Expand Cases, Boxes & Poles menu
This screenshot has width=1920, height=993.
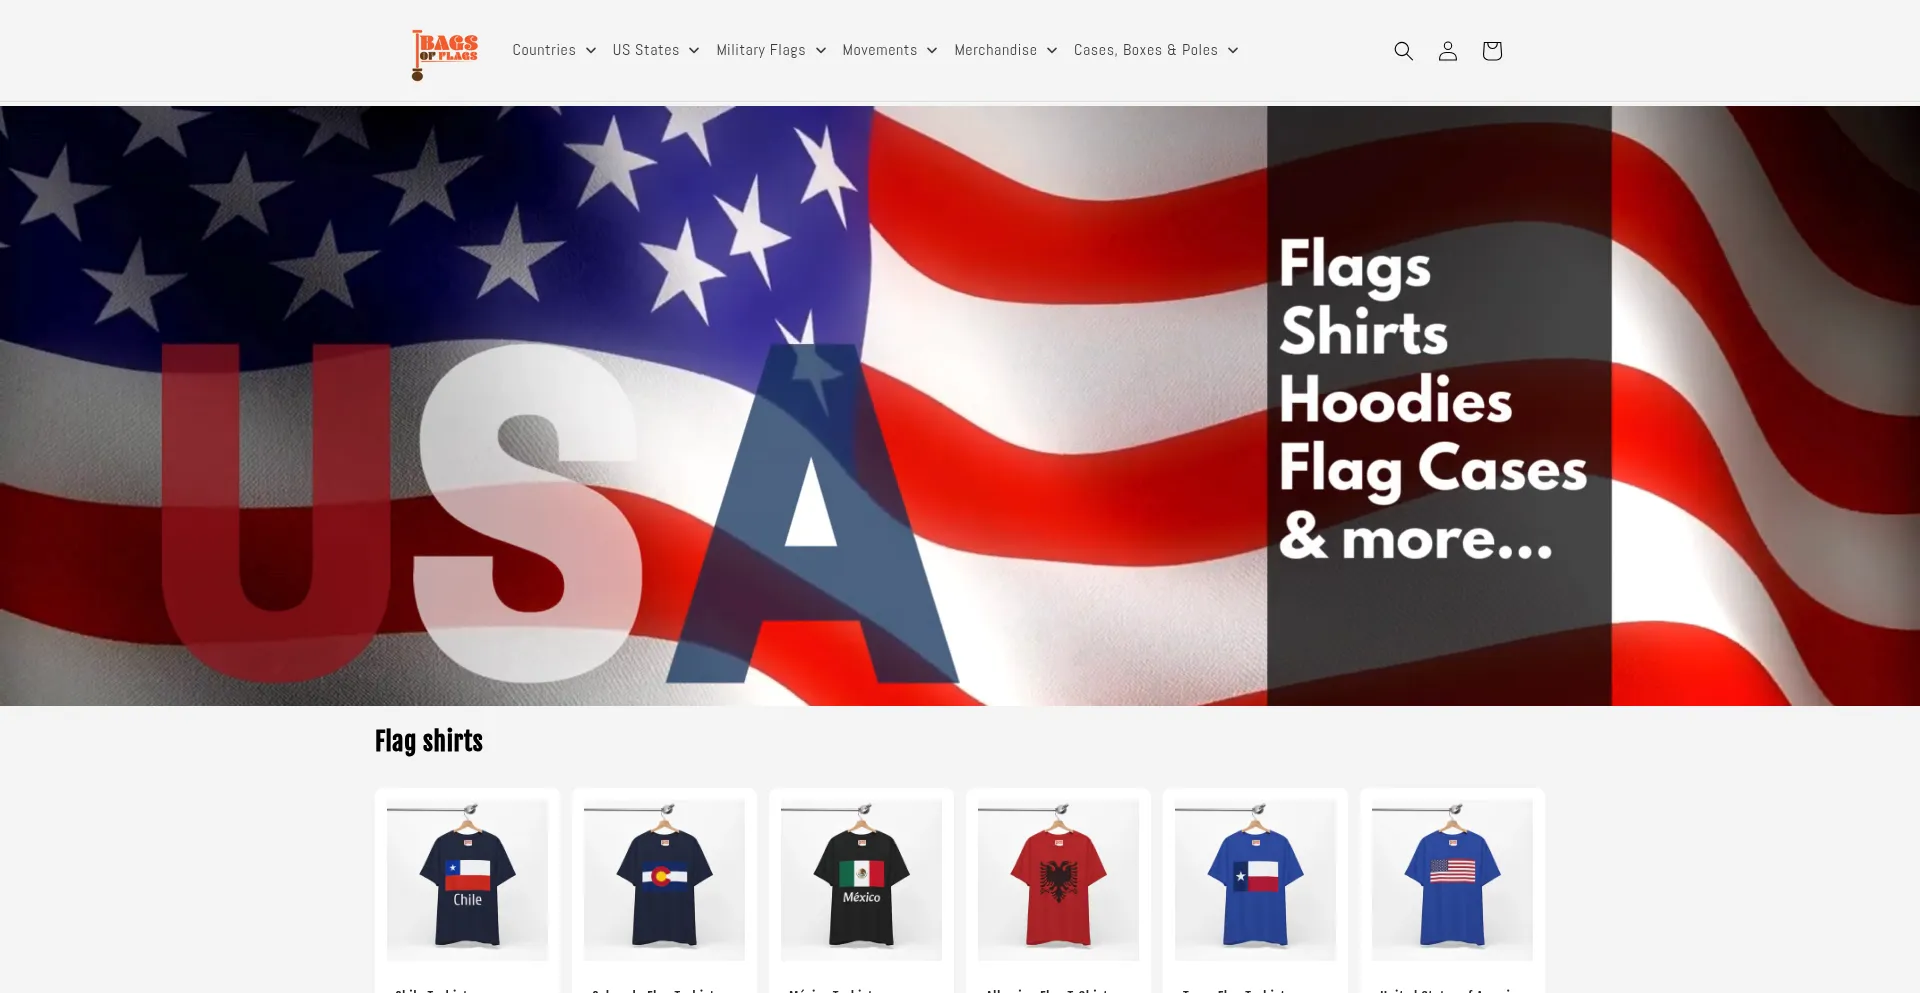pyautogui.click(x=1156, y=50)
